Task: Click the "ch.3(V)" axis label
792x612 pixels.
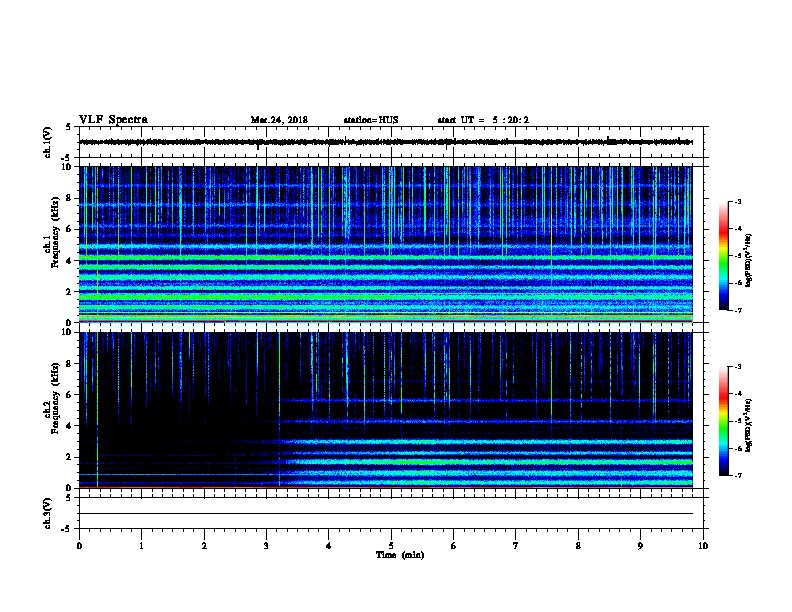Action: pyautogui.click(x=47, y=513)
